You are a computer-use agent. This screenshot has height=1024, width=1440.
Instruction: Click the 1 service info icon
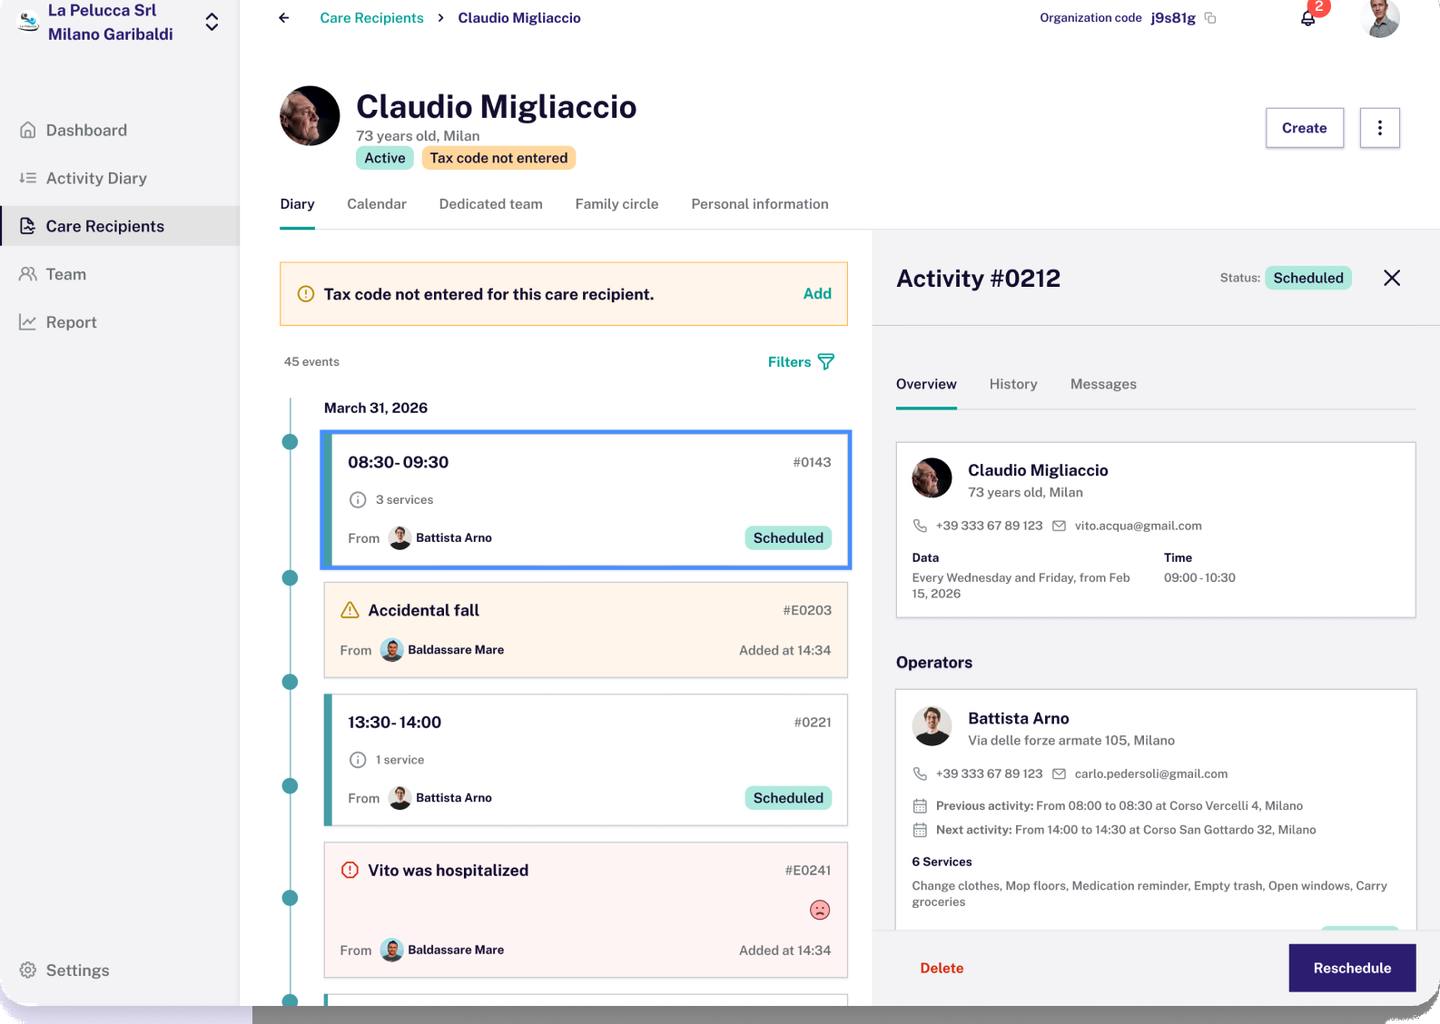tap(358, 760)
